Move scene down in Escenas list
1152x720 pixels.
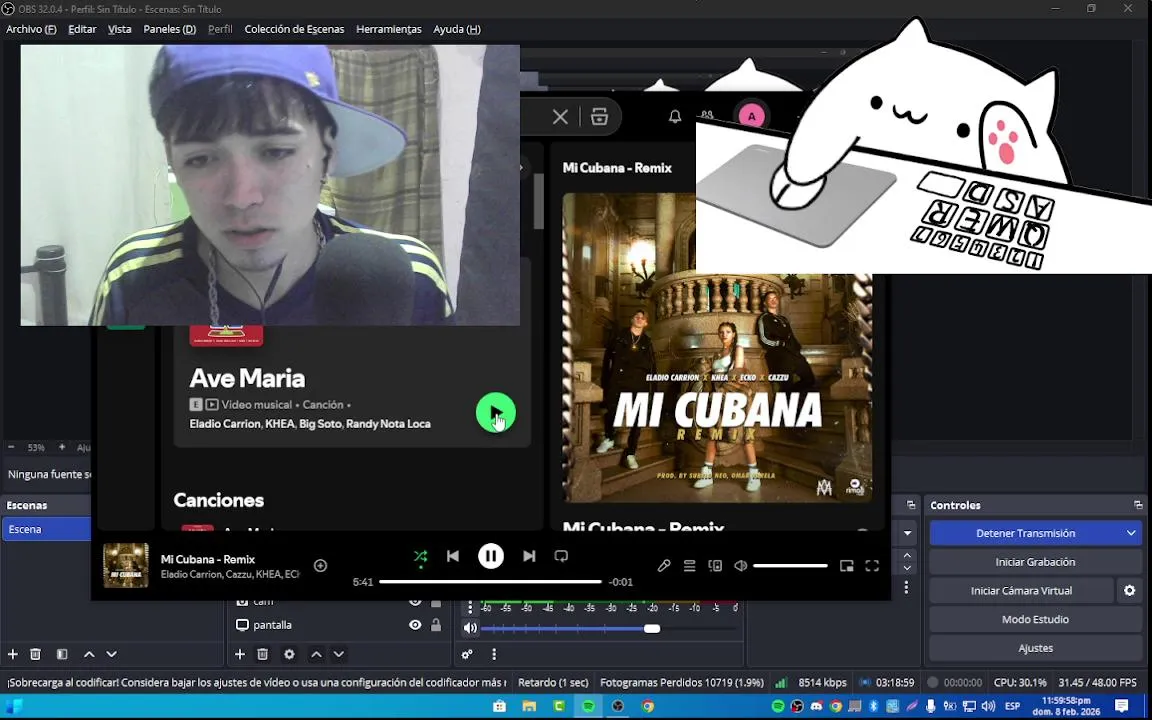point(112,654)
